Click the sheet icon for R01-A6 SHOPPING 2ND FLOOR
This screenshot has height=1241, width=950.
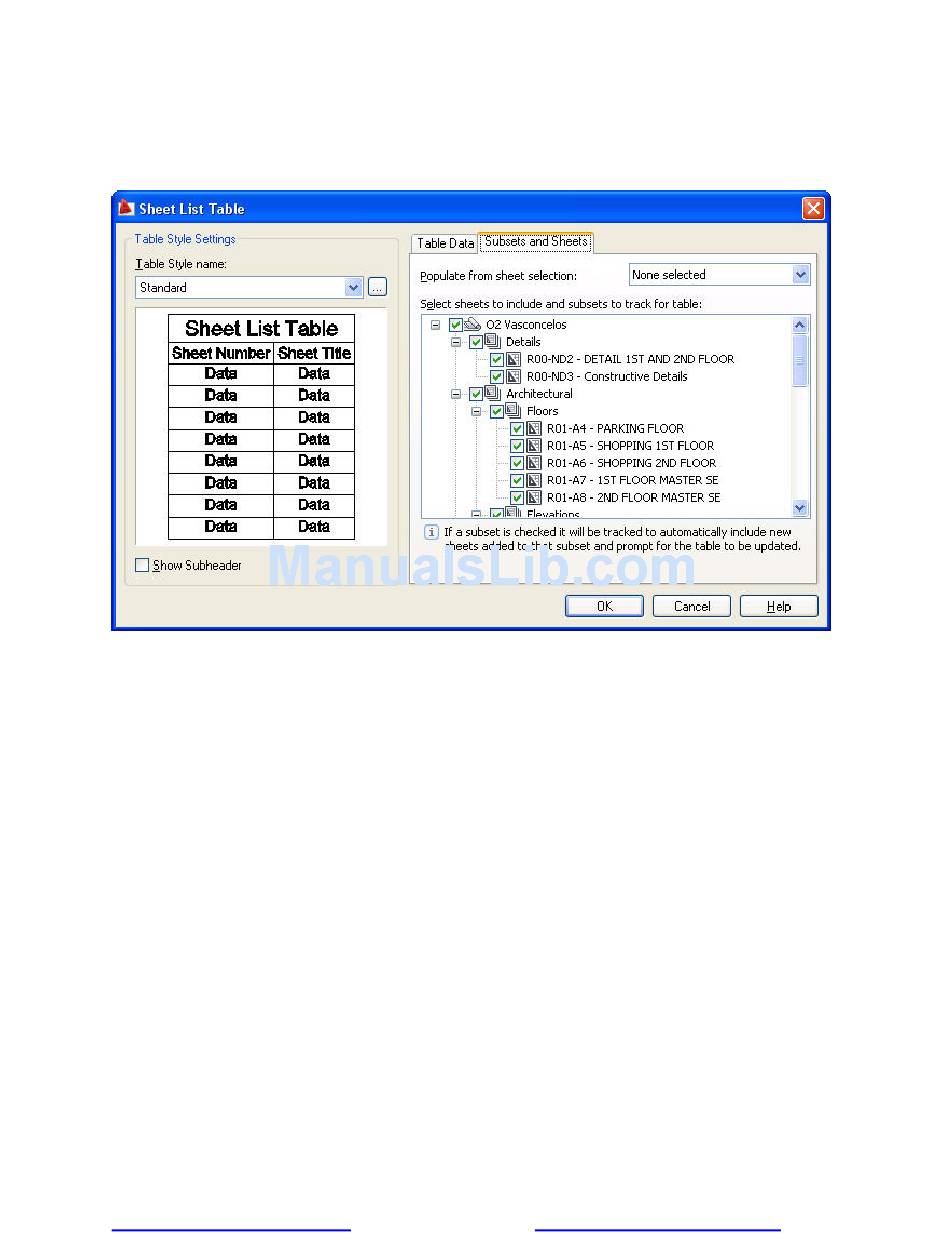click(534, 463)
